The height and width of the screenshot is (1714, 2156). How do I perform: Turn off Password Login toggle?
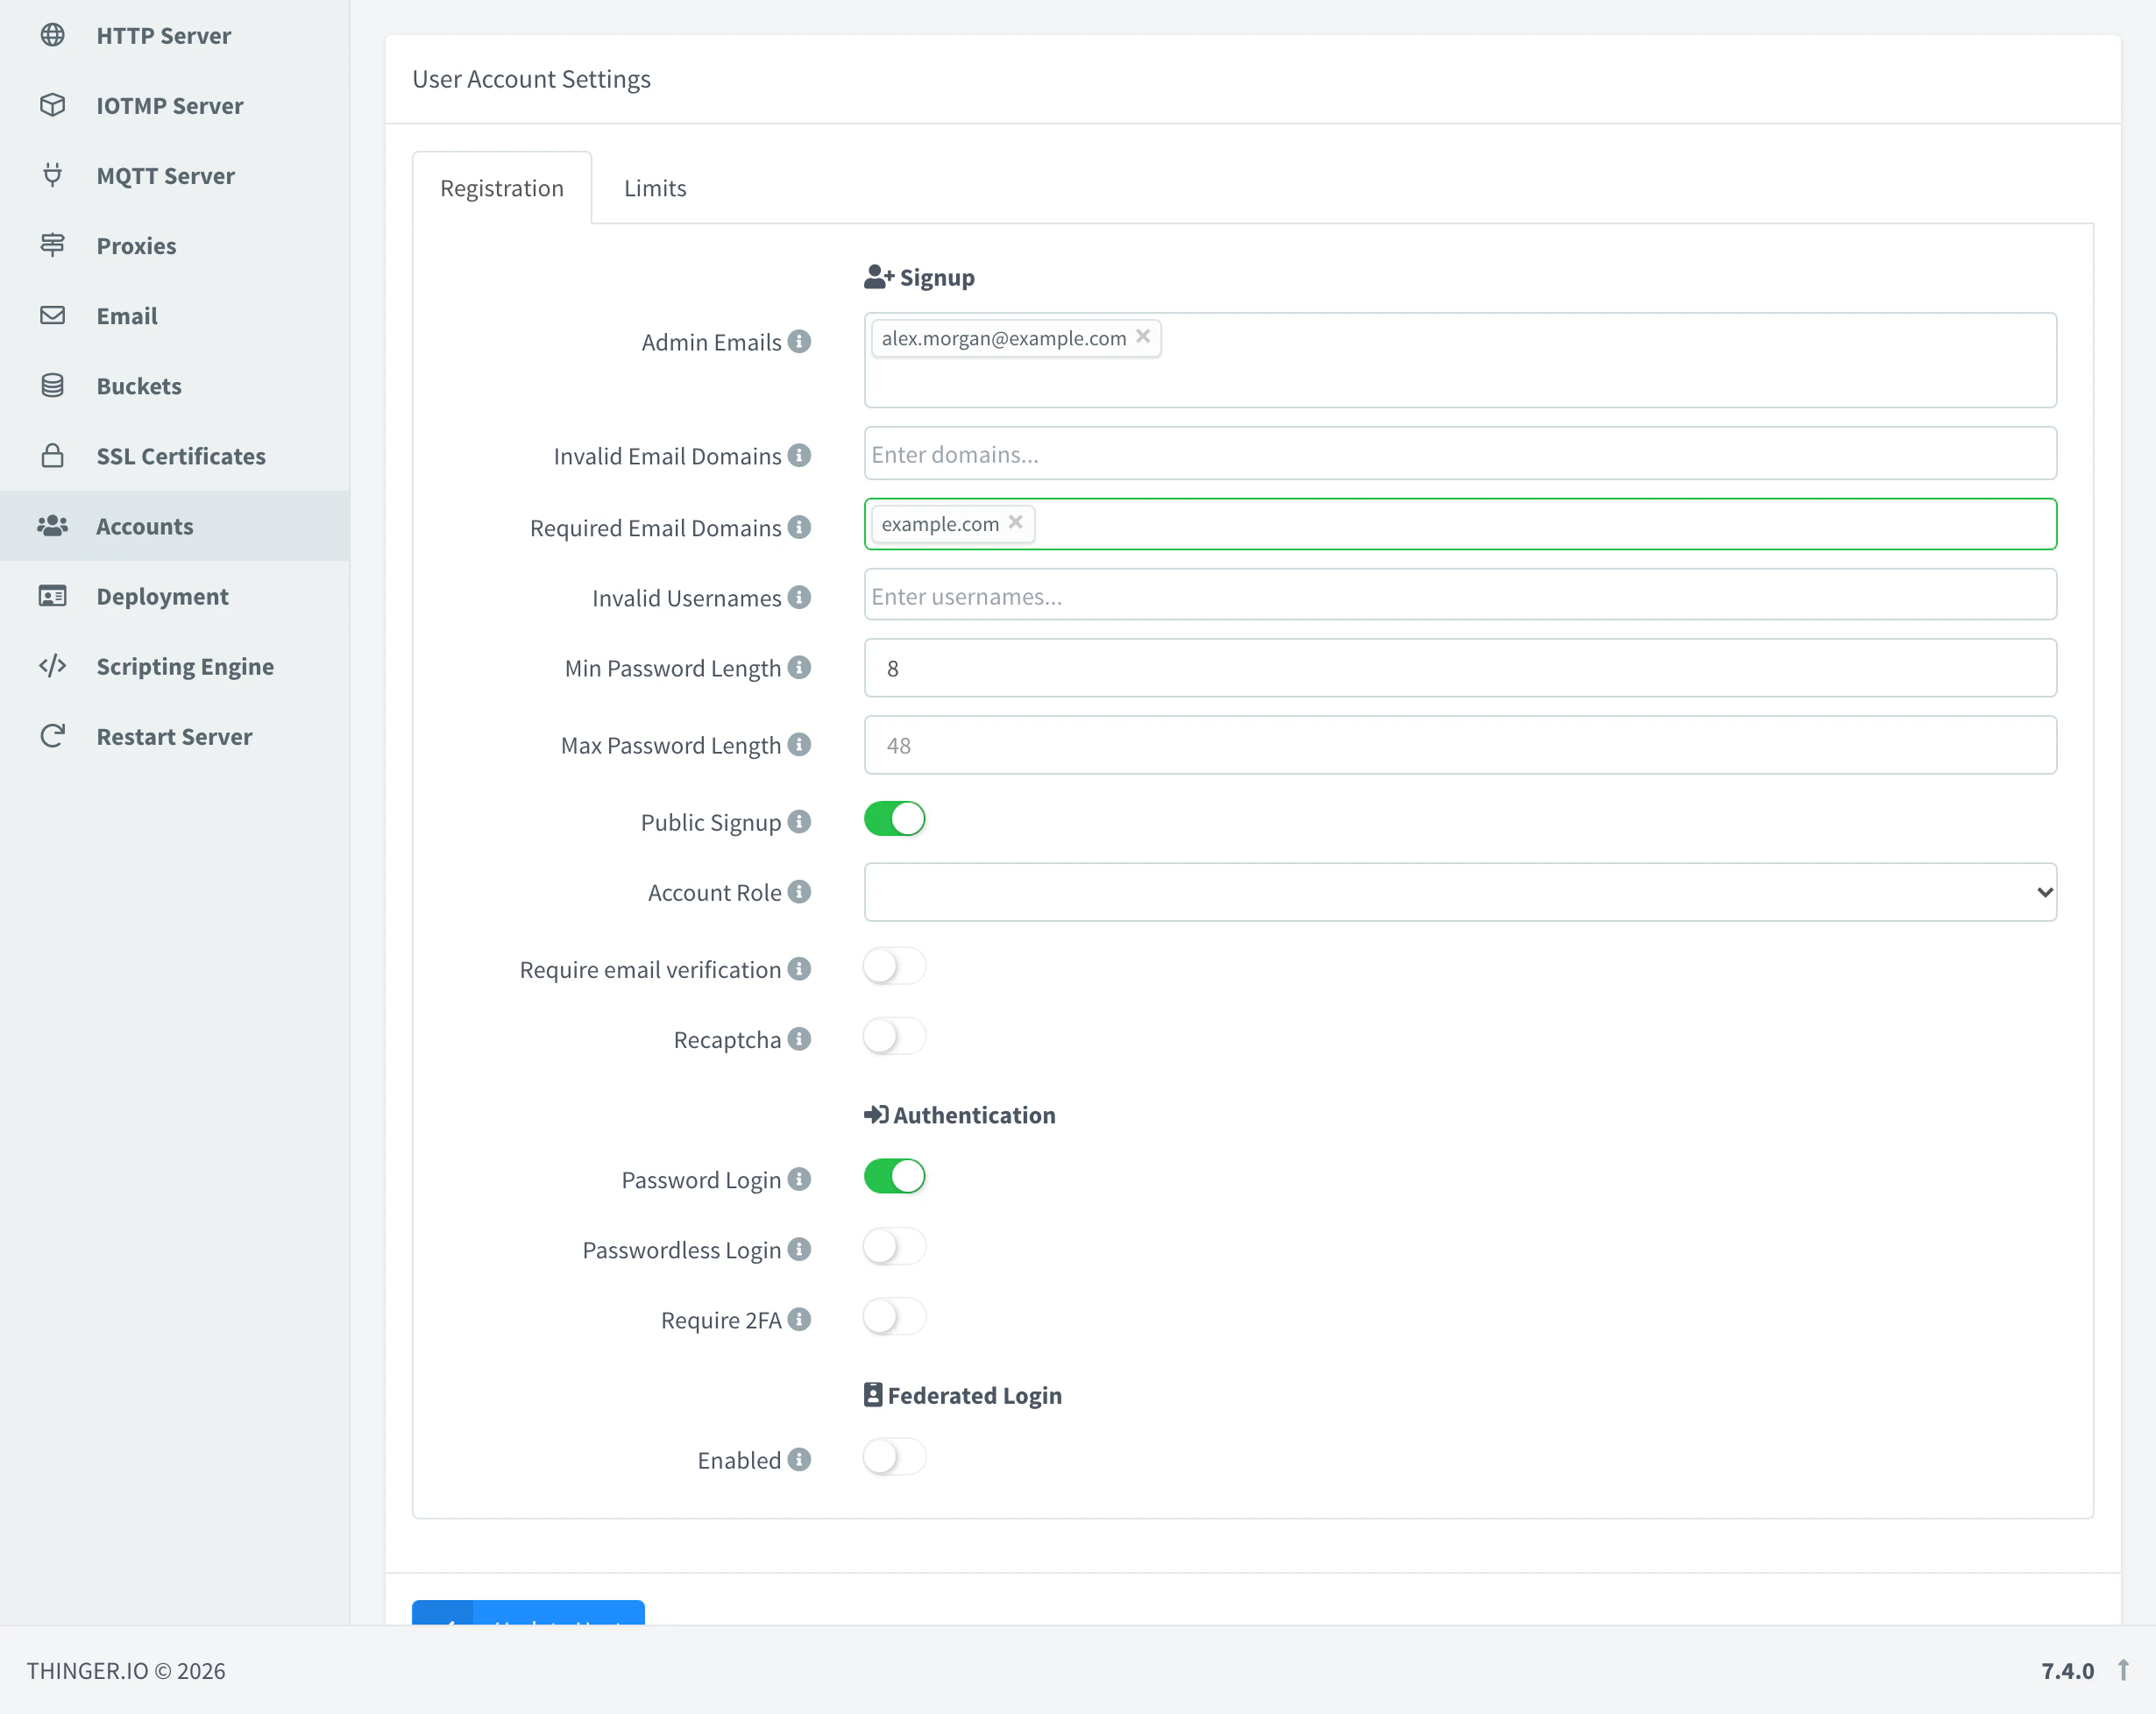894,1176
